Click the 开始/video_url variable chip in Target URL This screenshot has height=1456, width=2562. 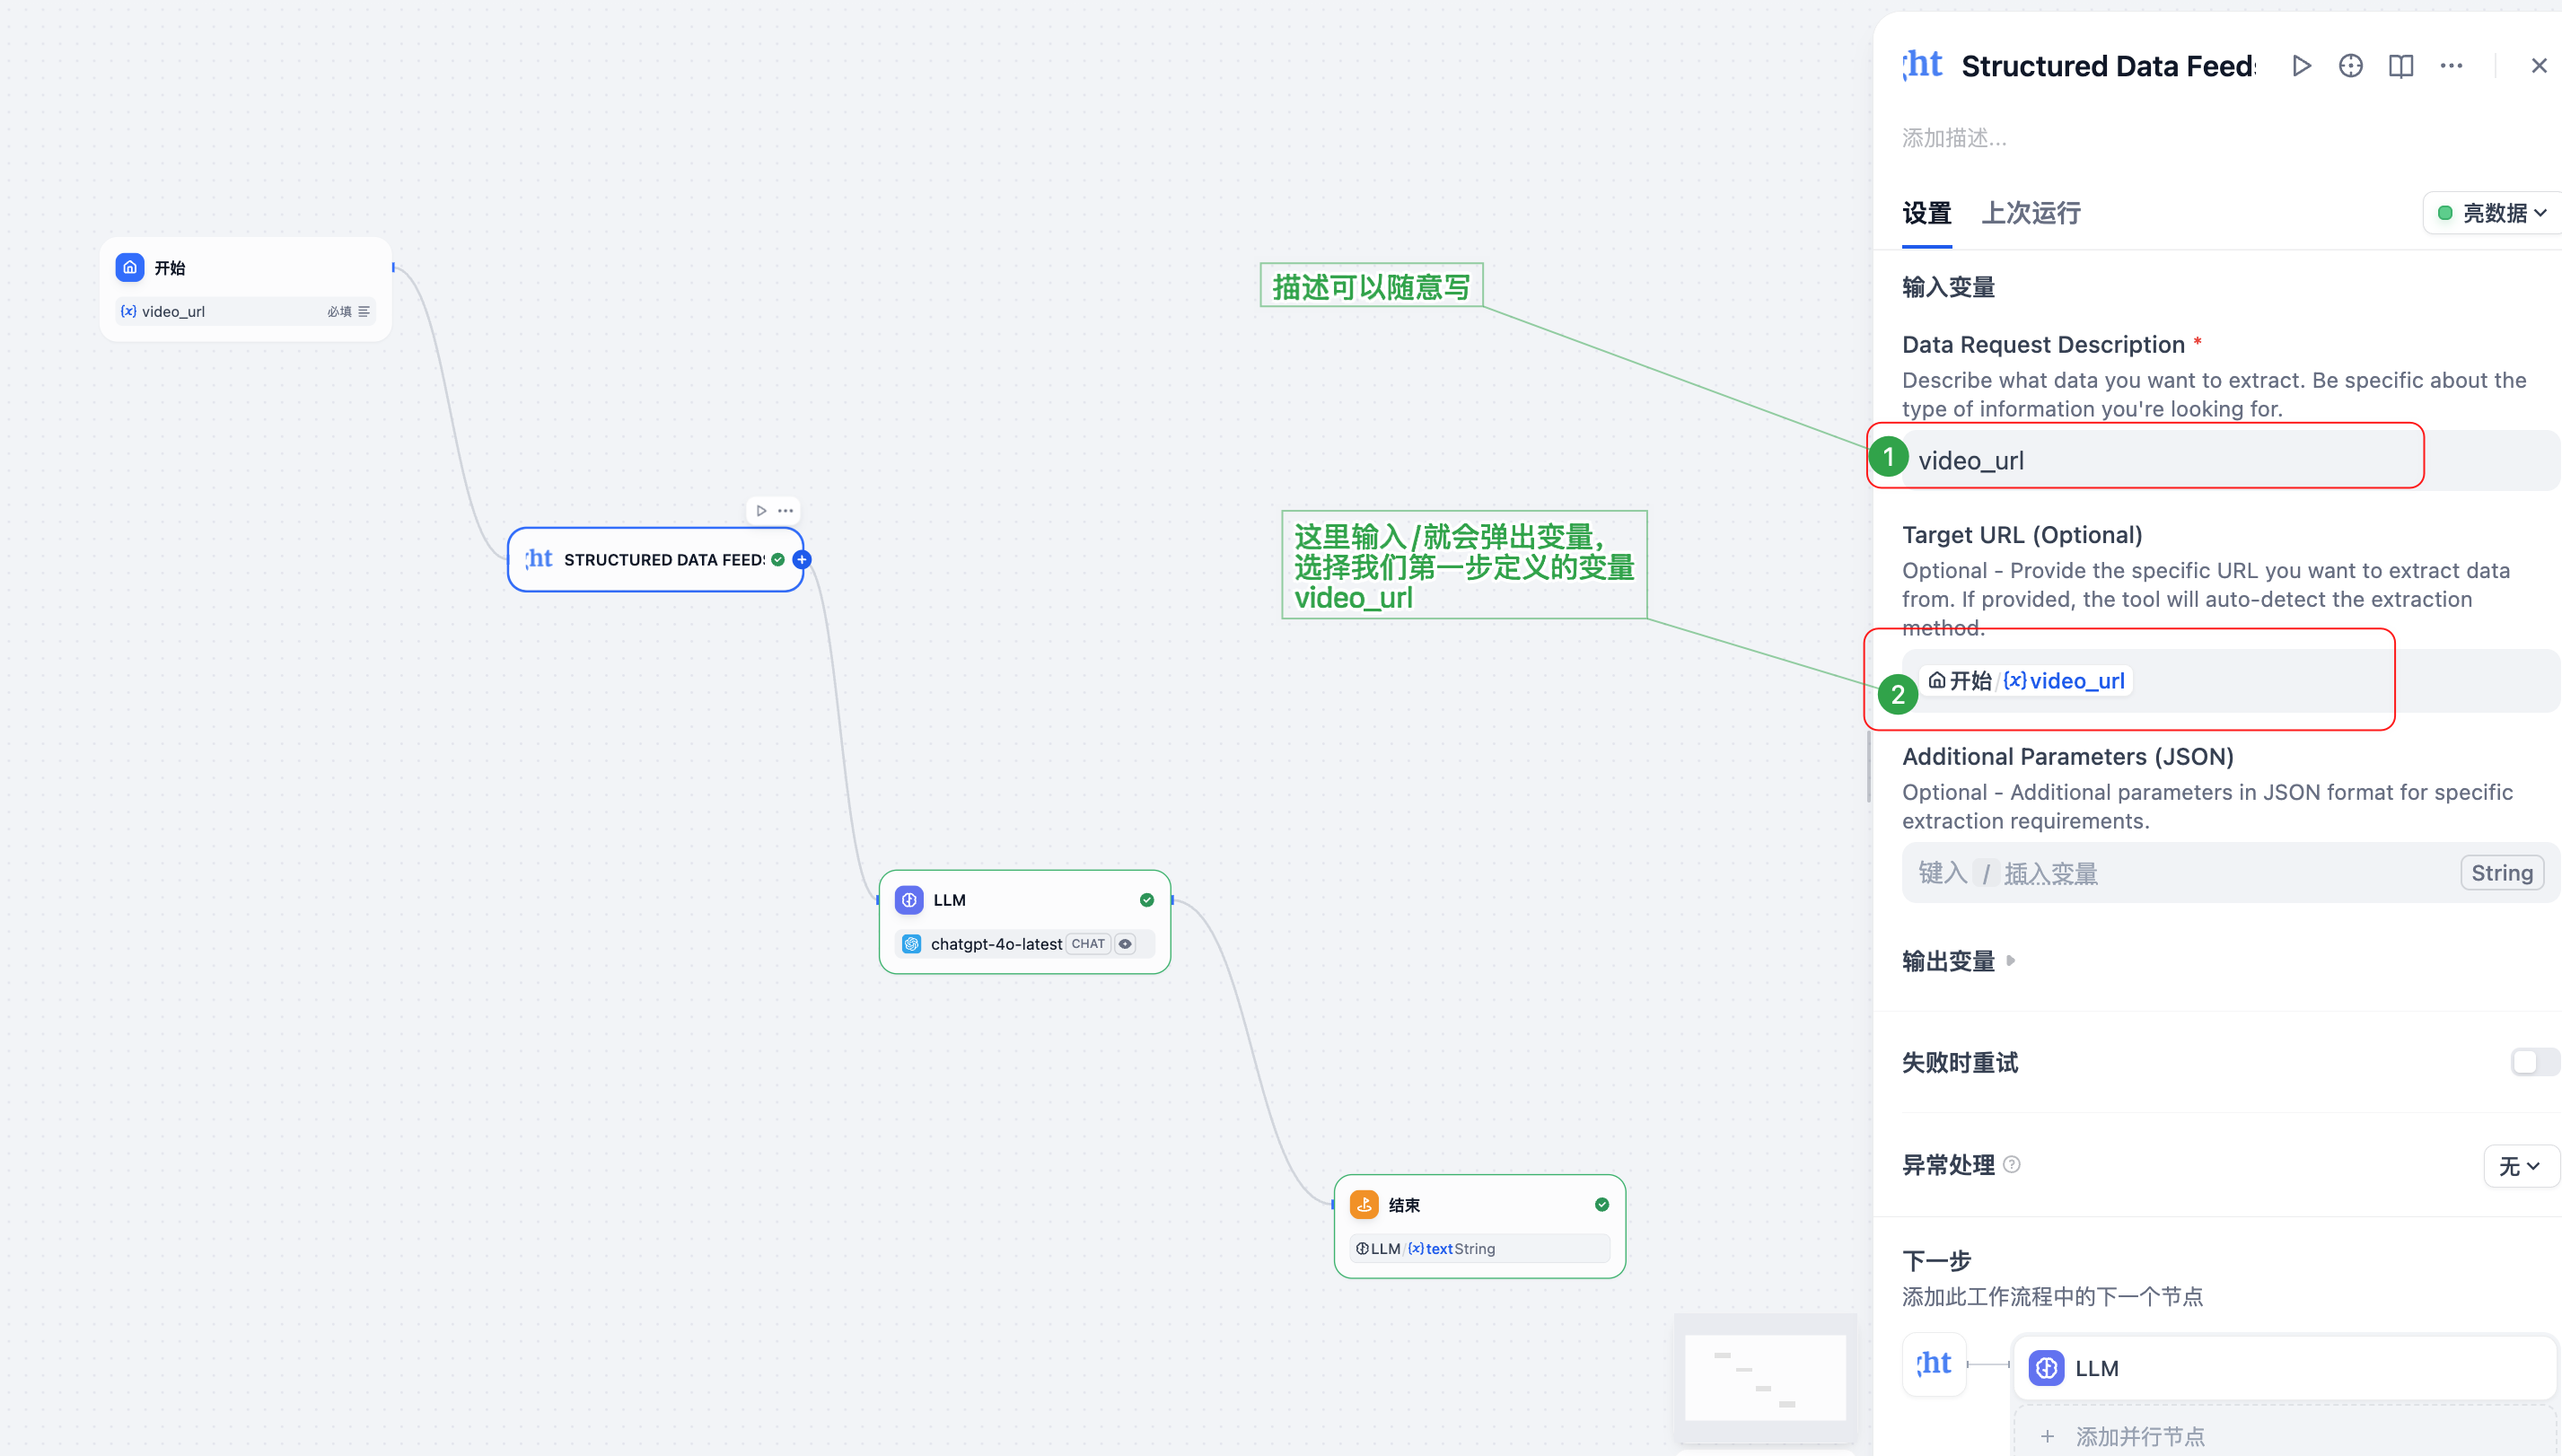(x=2026, y=680)
